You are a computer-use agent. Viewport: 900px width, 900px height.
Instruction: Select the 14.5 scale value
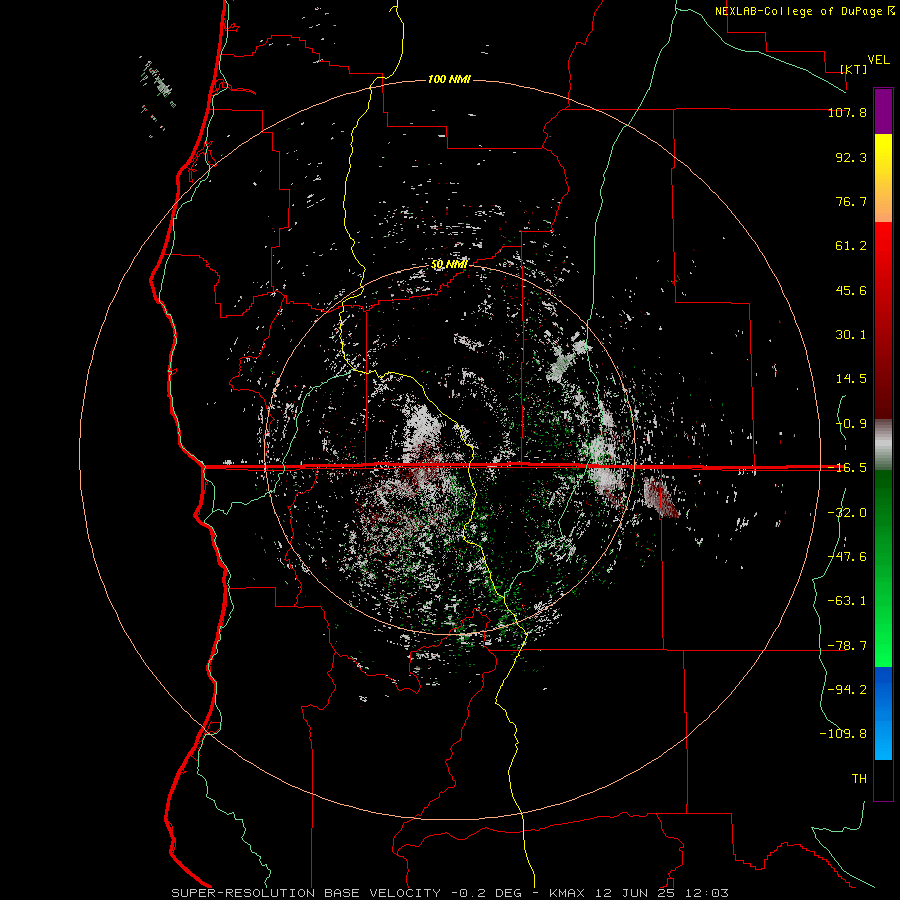[x=851, y=379]
